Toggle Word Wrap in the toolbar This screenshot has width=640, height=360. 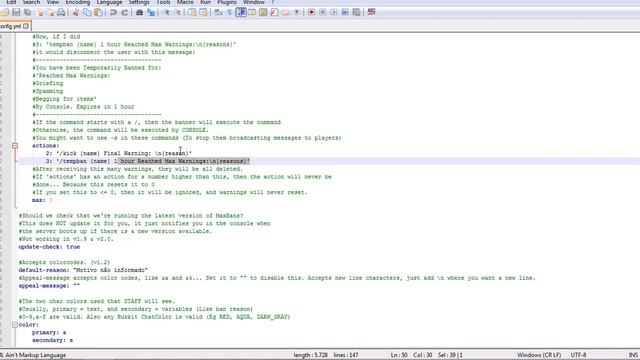coord(218,12)
